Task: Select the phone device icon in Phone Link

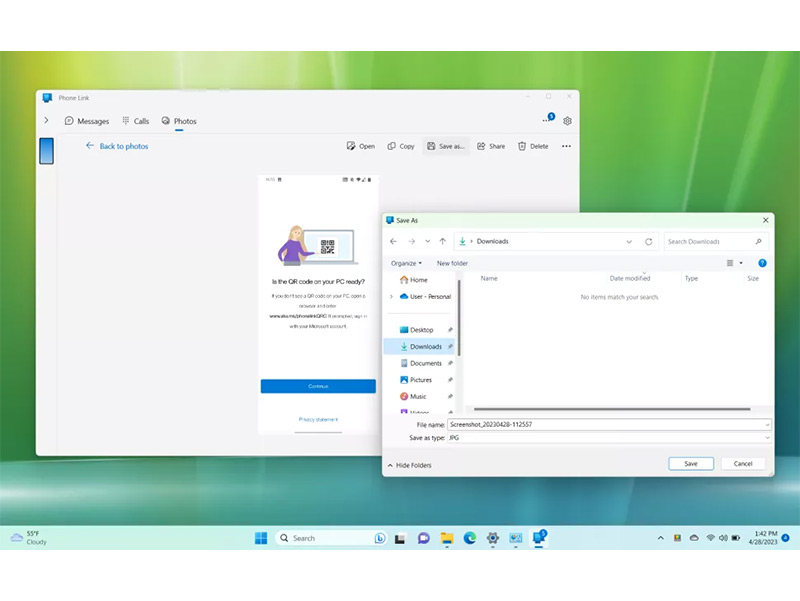Action: click(46, 151)
